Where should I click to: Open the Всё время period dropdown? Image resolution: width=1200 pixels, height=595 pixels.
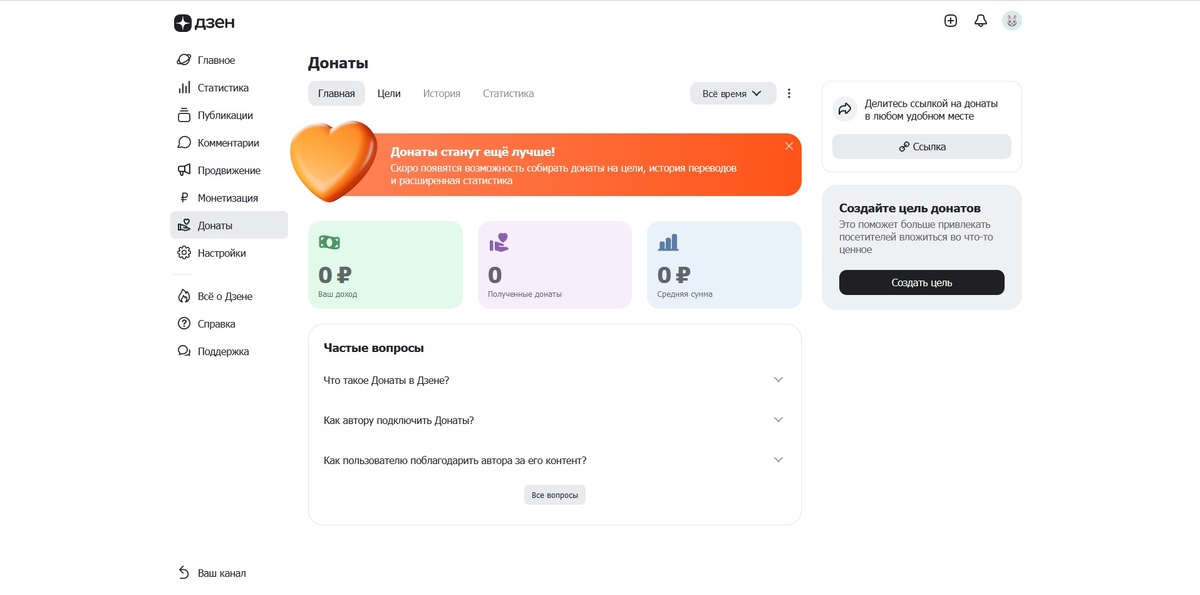(x=733, y=93)
